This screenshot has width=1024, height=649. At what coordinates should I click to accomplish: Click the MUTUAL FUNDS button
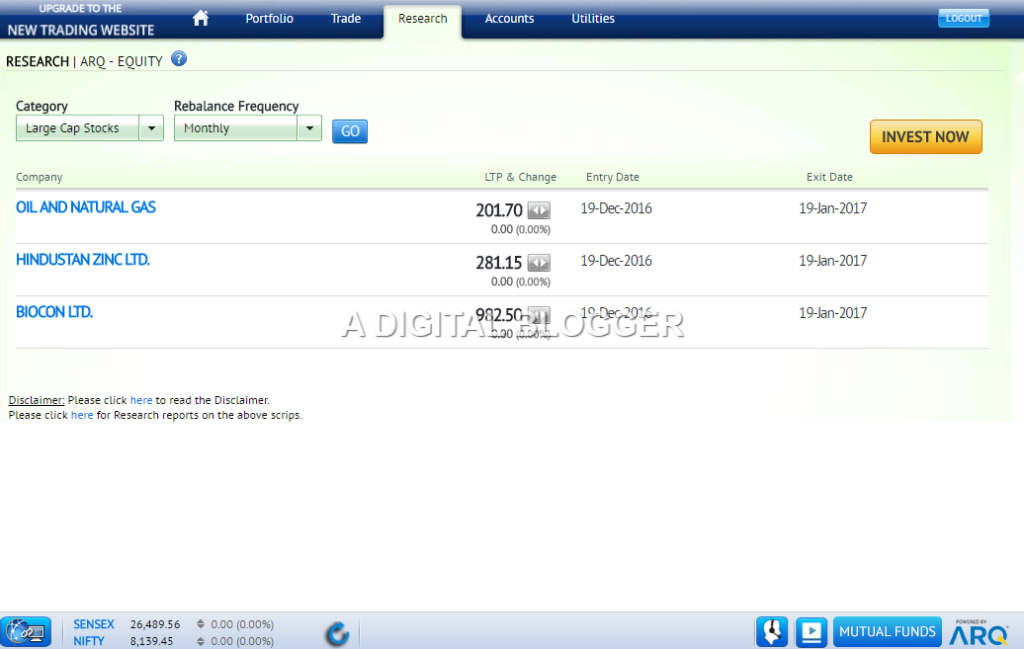click(887, 632)
